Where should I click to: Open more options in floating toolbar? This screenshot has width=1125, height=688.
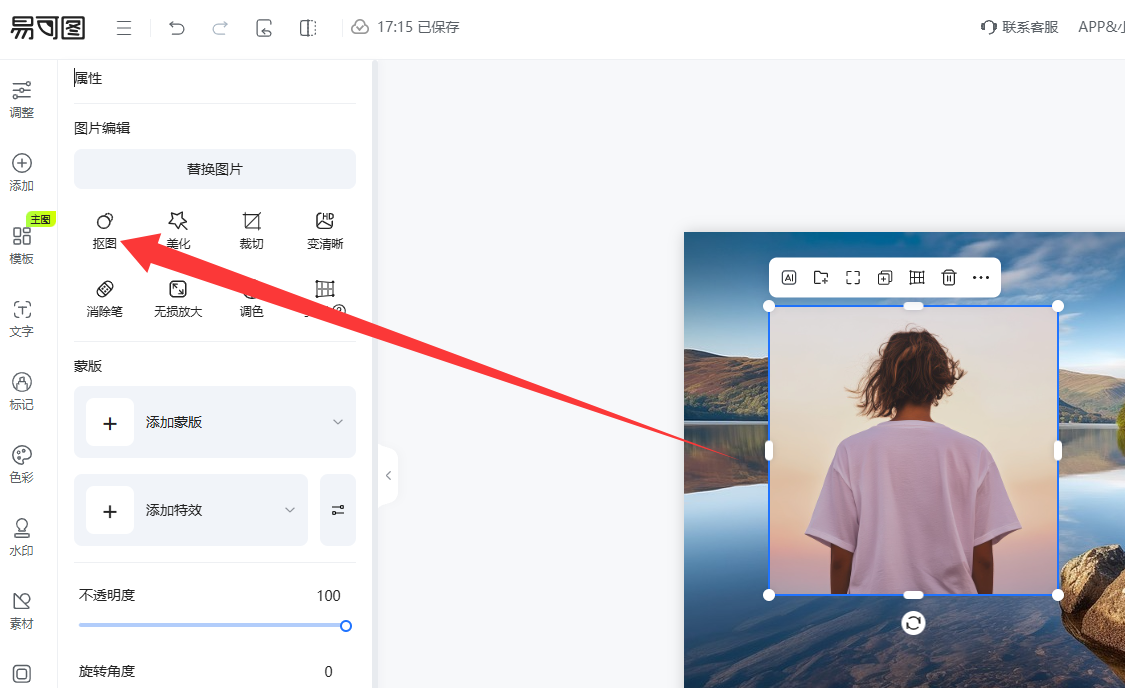click(x=981, y=278)
